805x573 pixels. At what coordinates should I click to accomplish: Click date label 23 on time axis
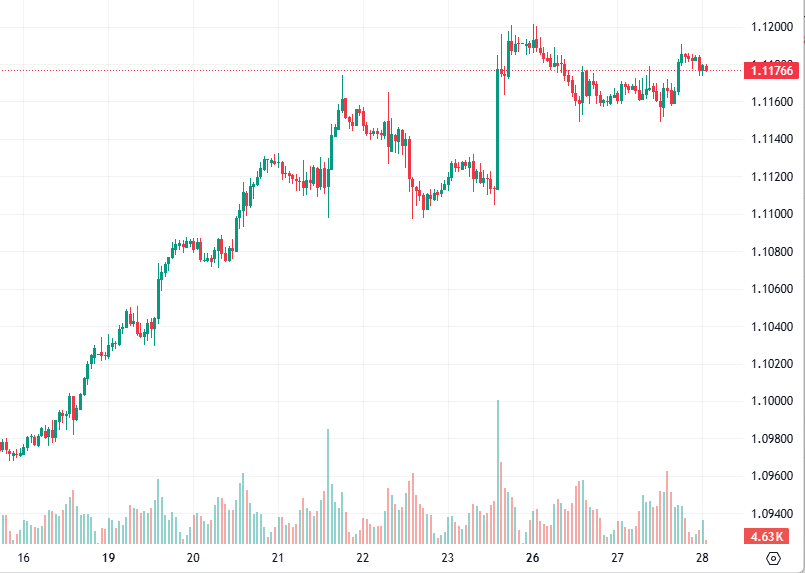click(x=447, y=558)
